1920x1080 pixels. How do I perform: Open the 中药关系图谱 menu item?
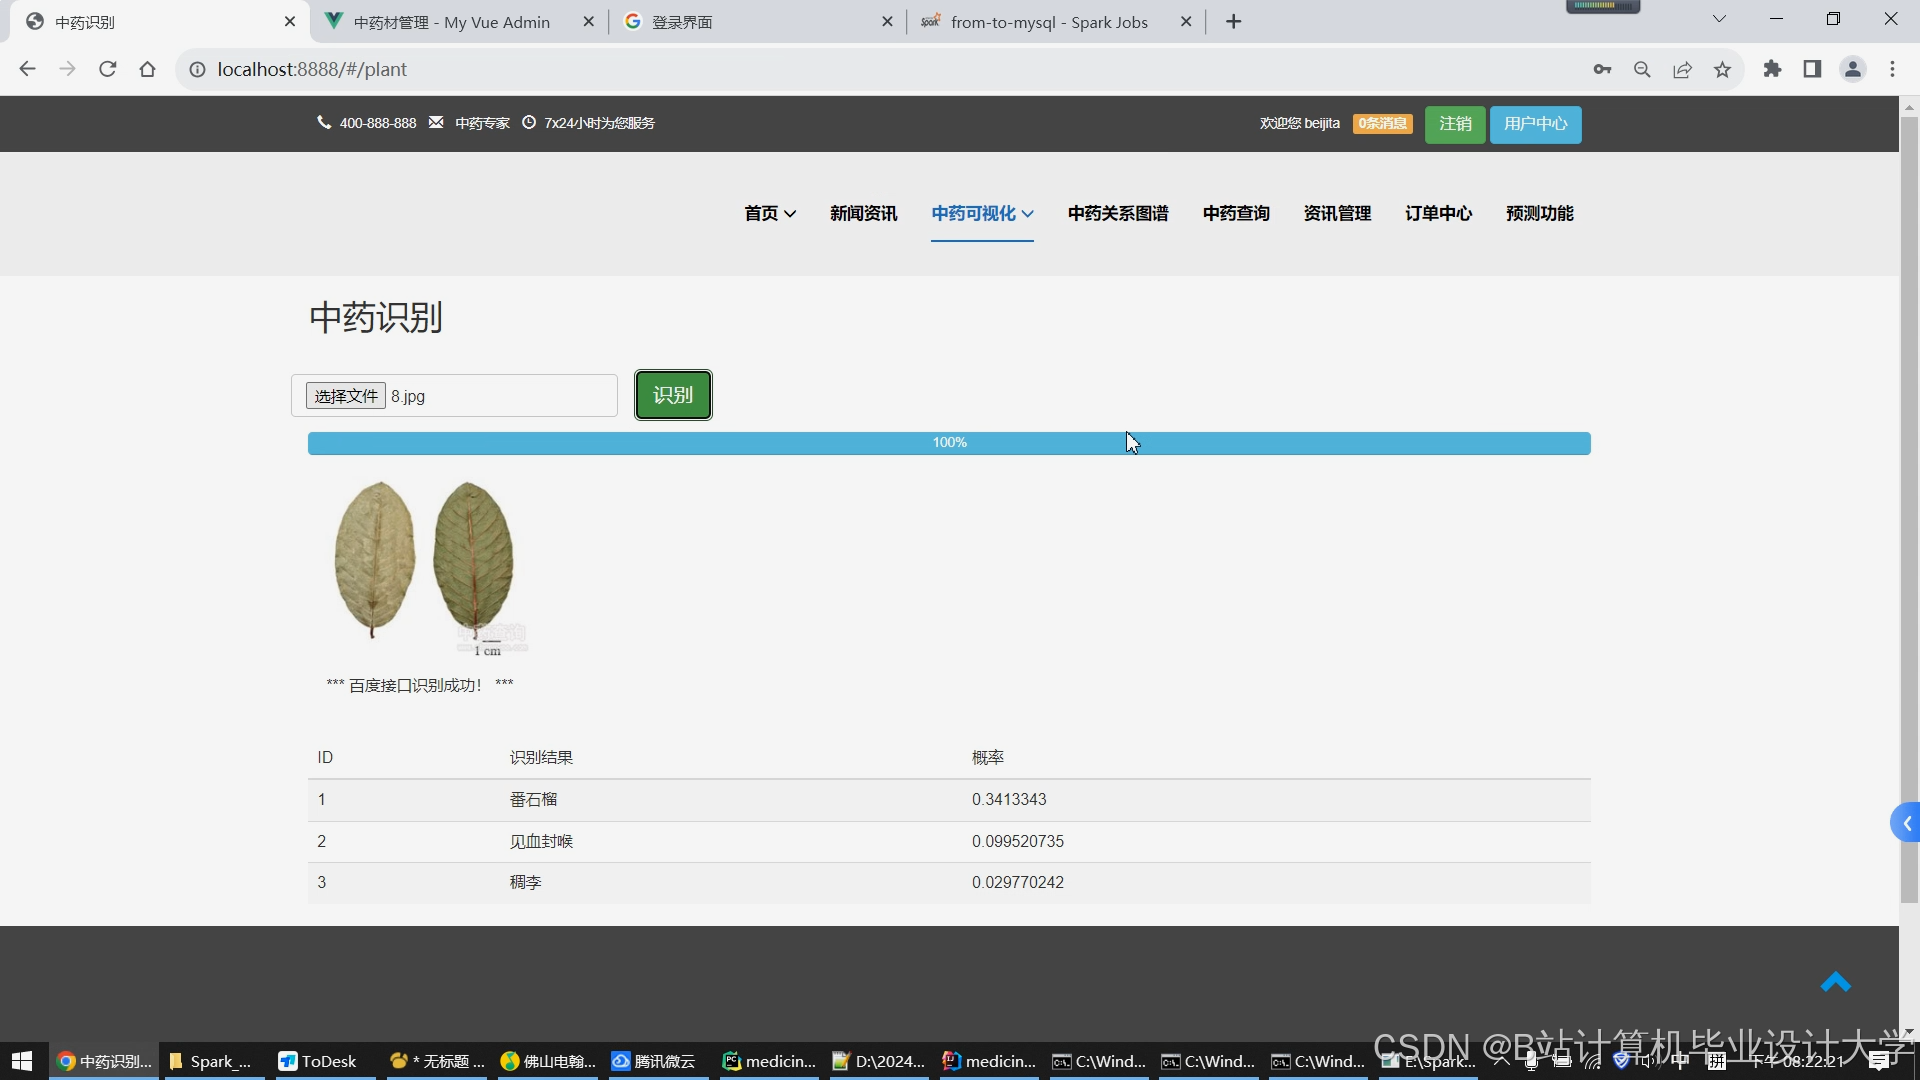point(1118,213)
